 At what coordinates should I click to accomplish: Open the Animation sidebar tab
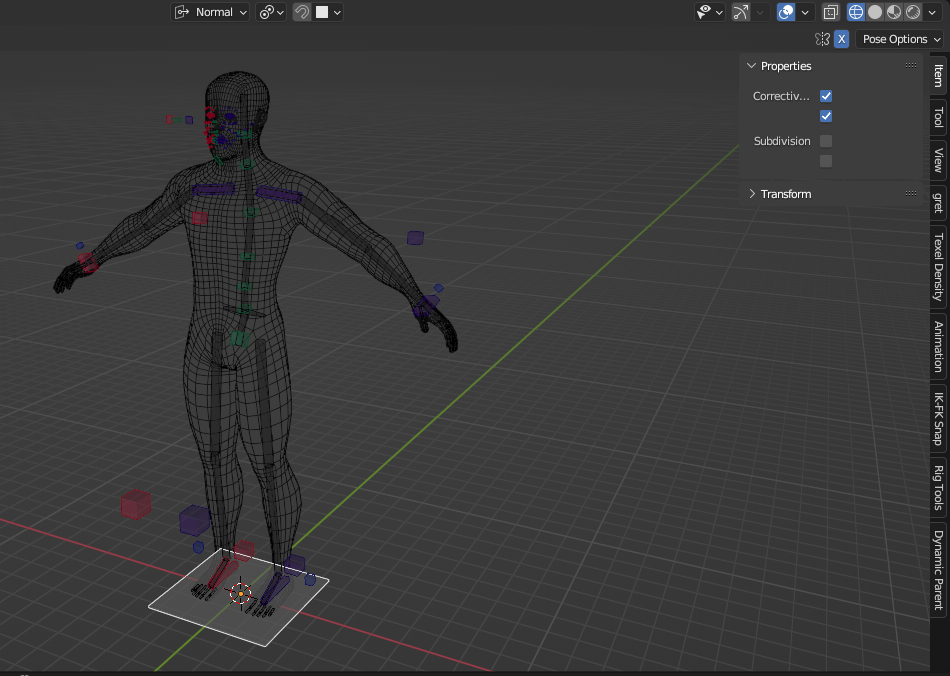pos(936,345)
